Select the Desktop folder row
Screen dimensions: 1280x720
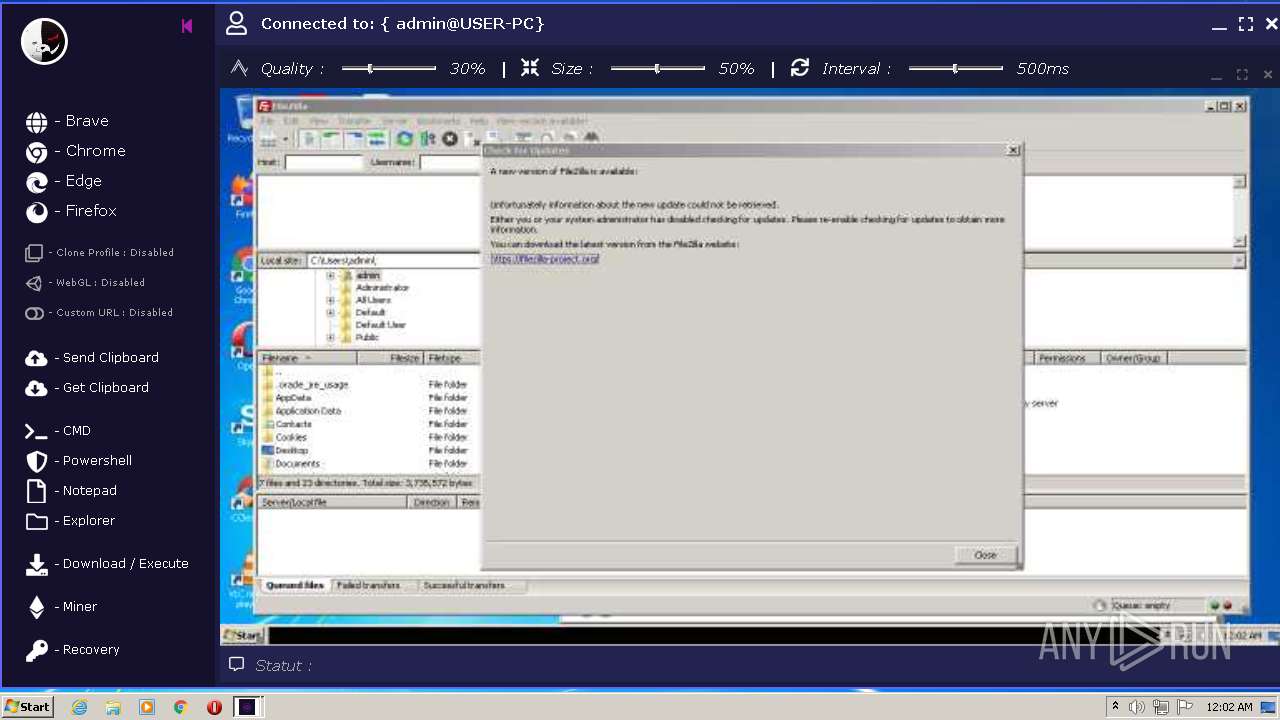pos(369,451)
